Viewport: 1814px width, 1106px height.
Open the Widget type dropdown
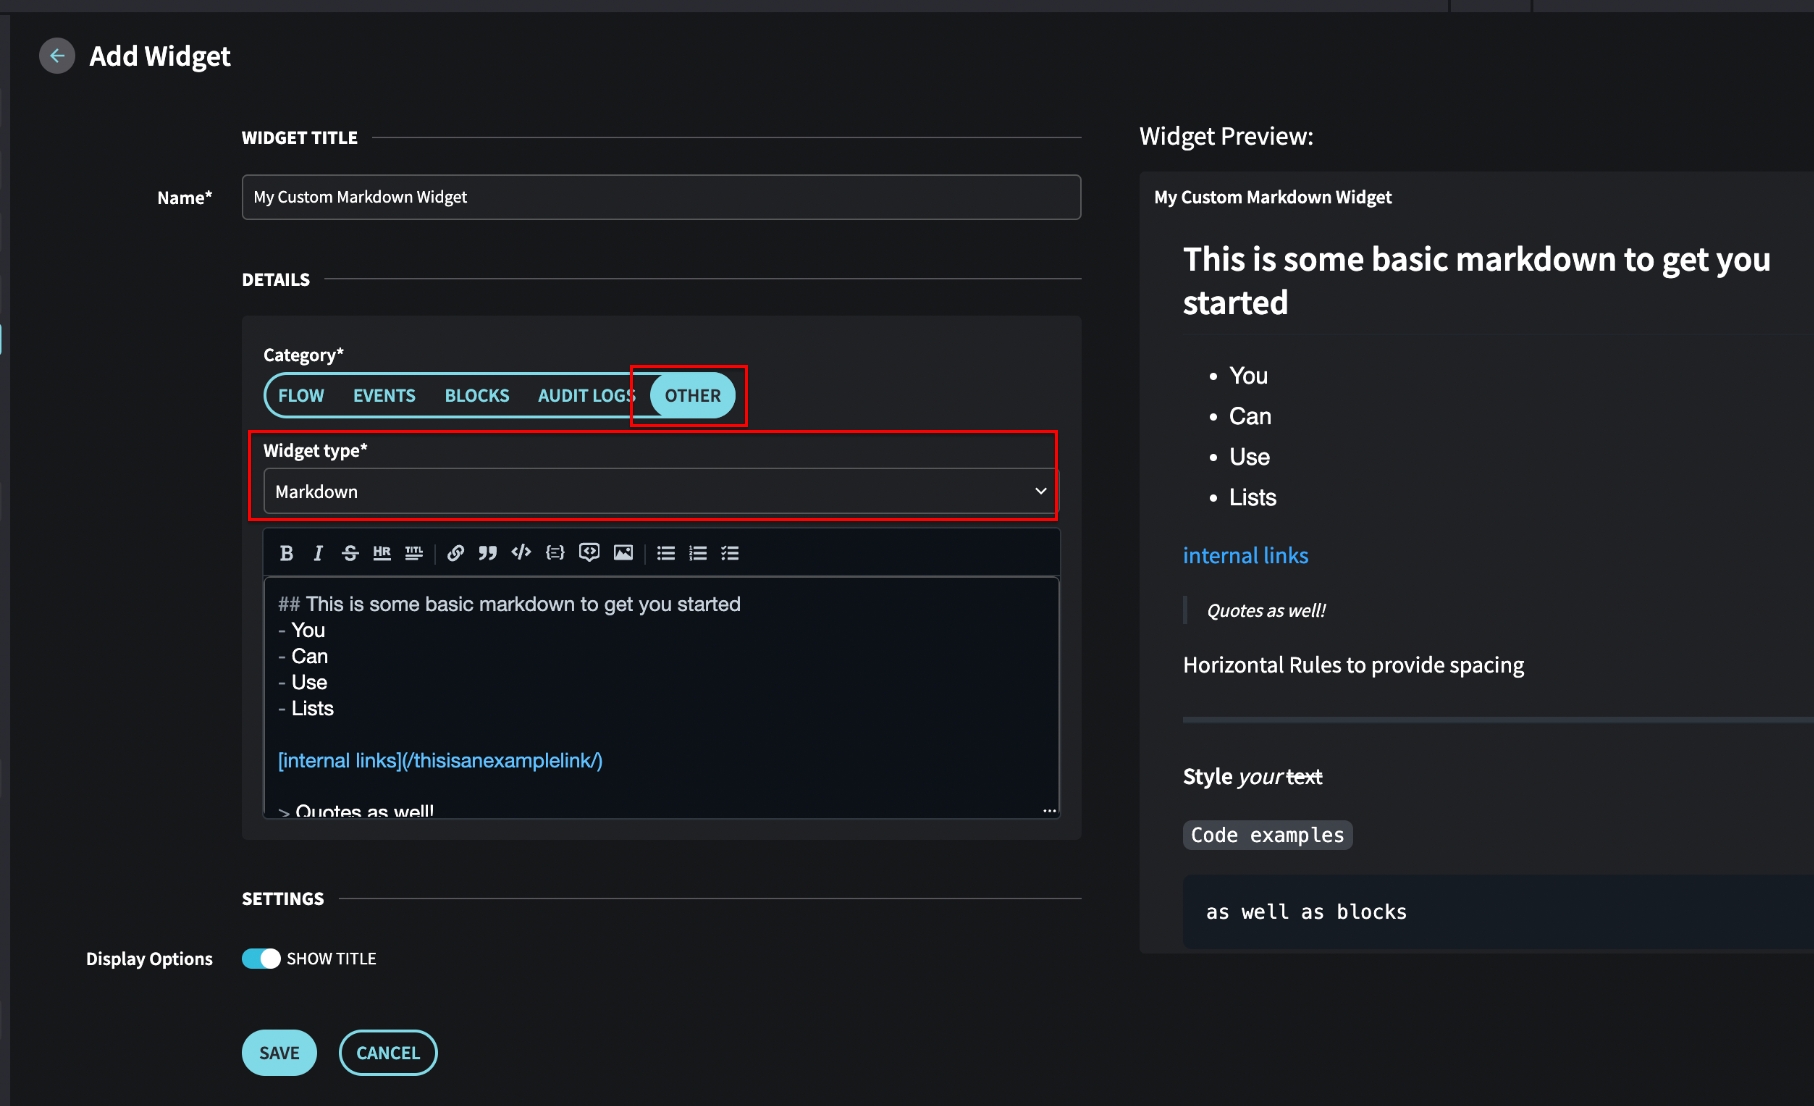[659, 491]
